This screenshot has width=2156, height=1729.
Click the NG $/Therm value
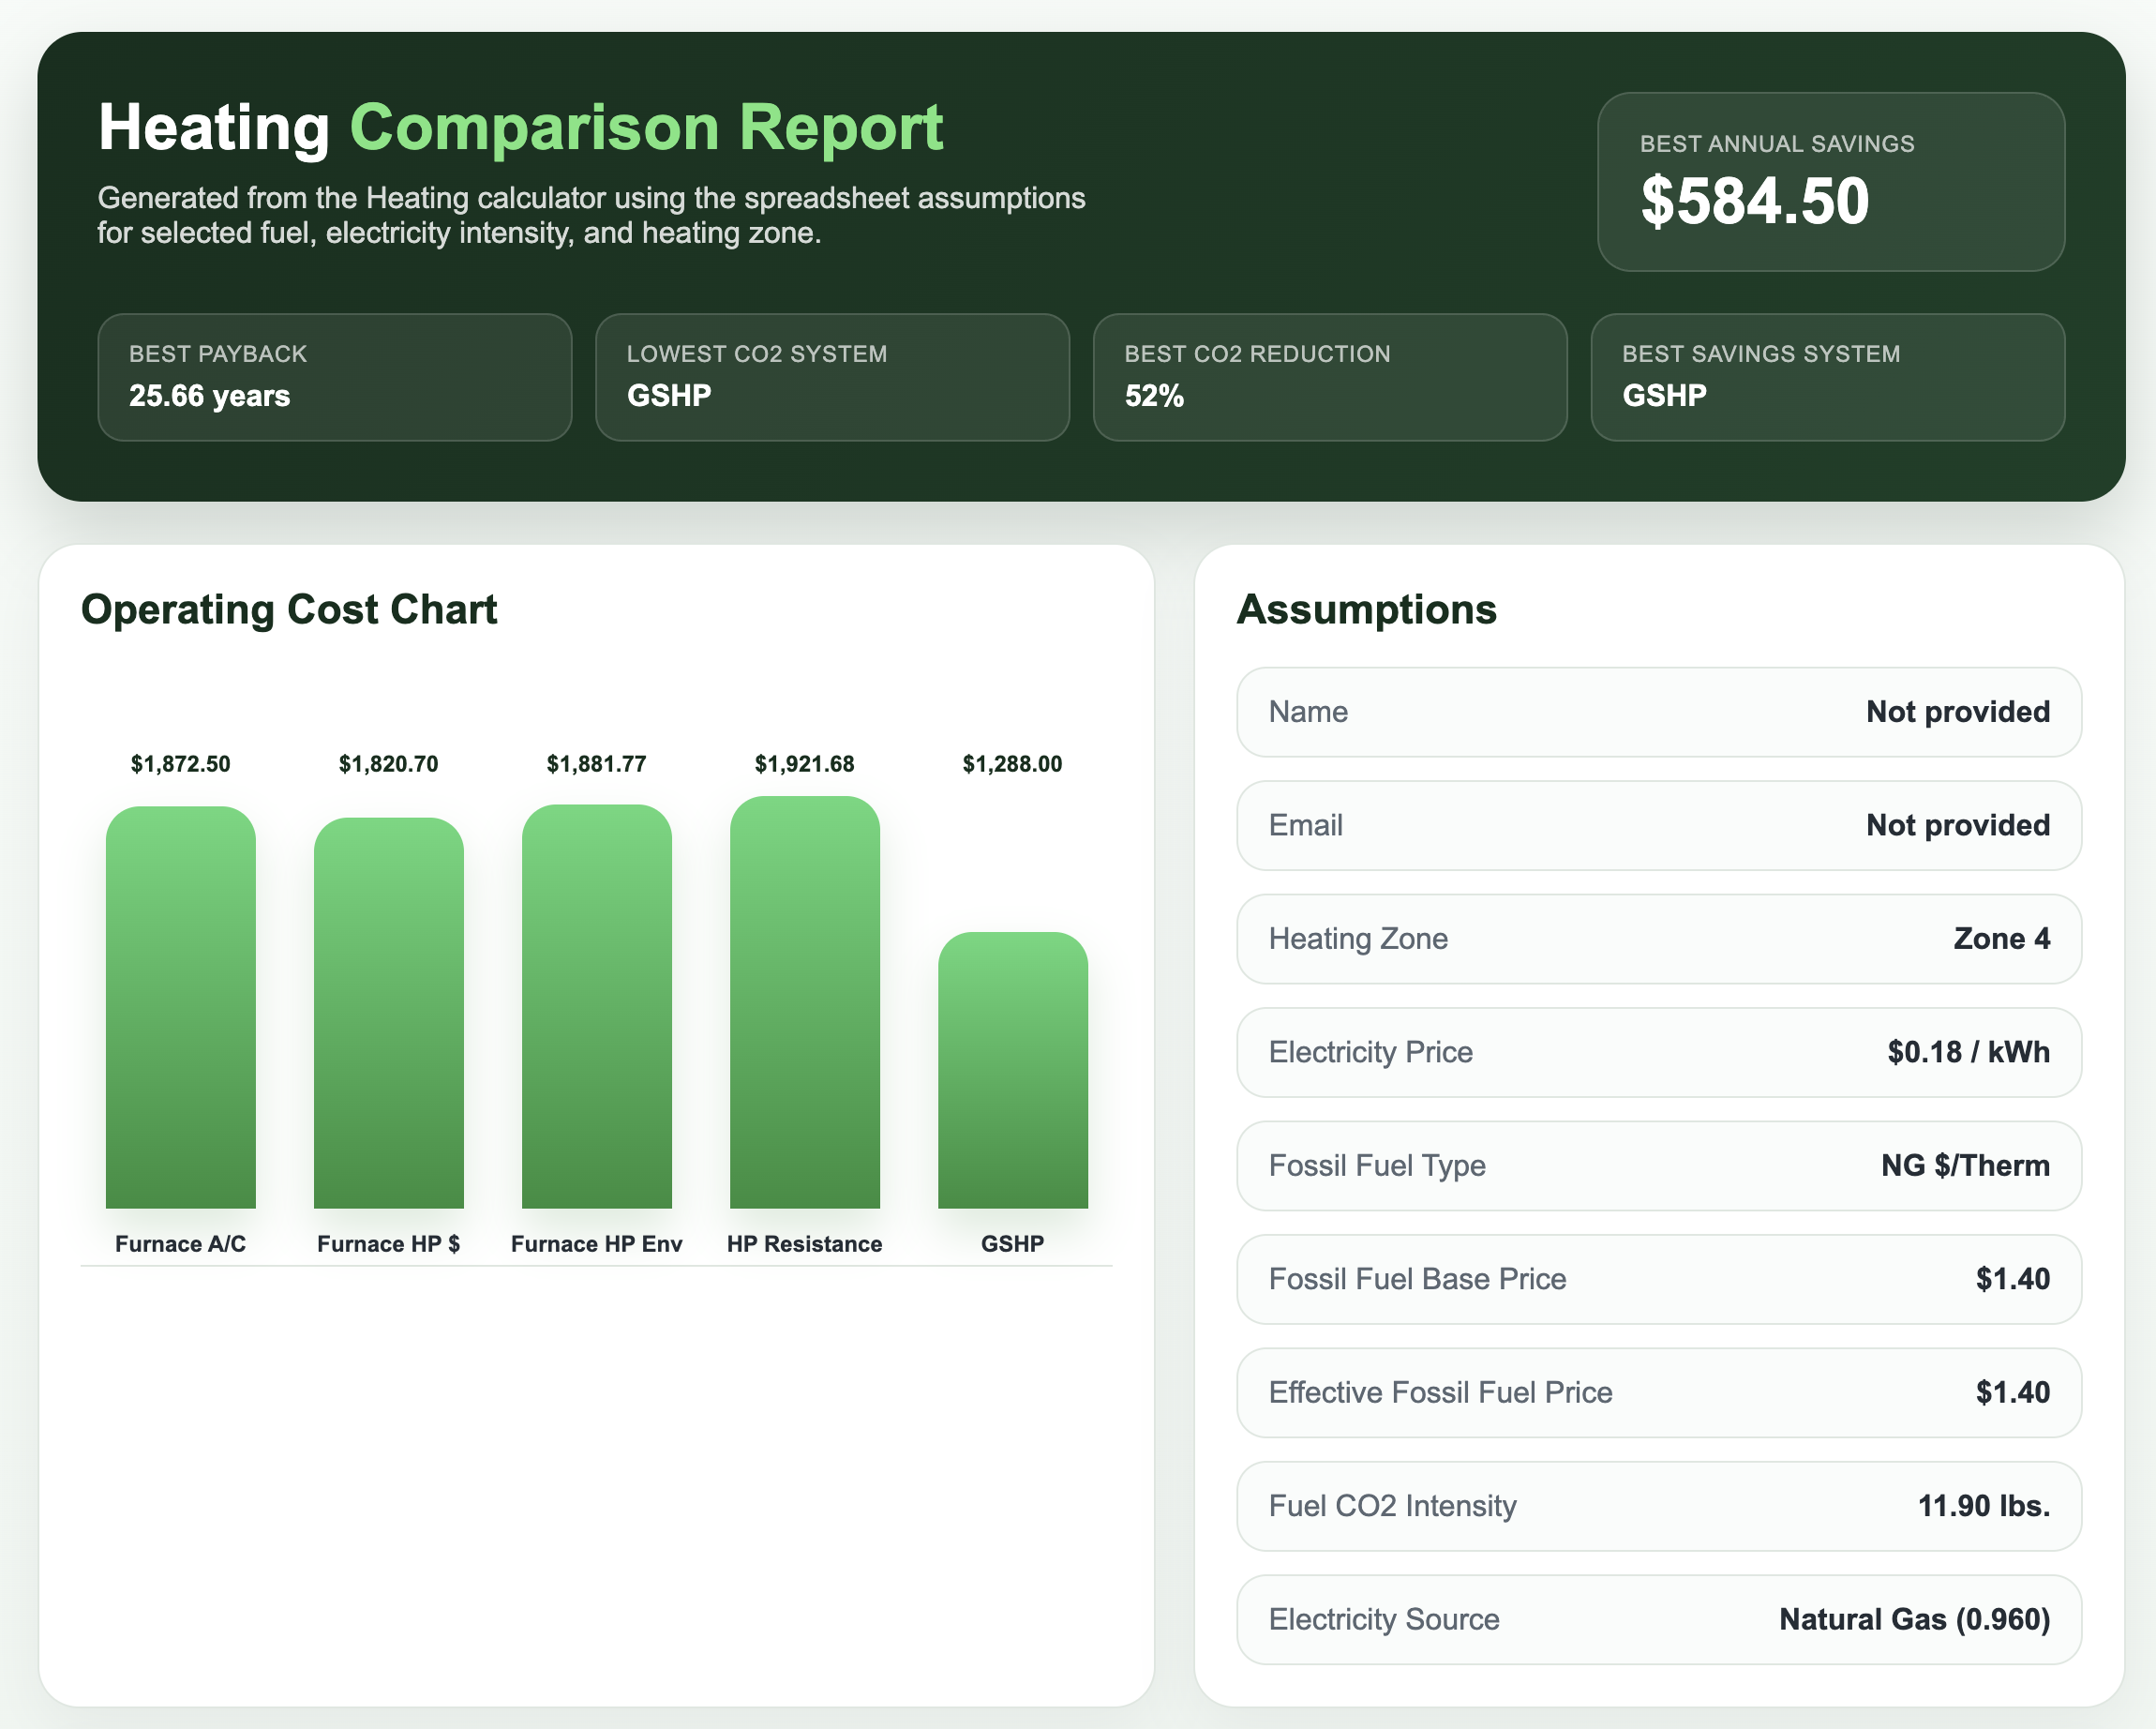(x=1966, y=1166)
